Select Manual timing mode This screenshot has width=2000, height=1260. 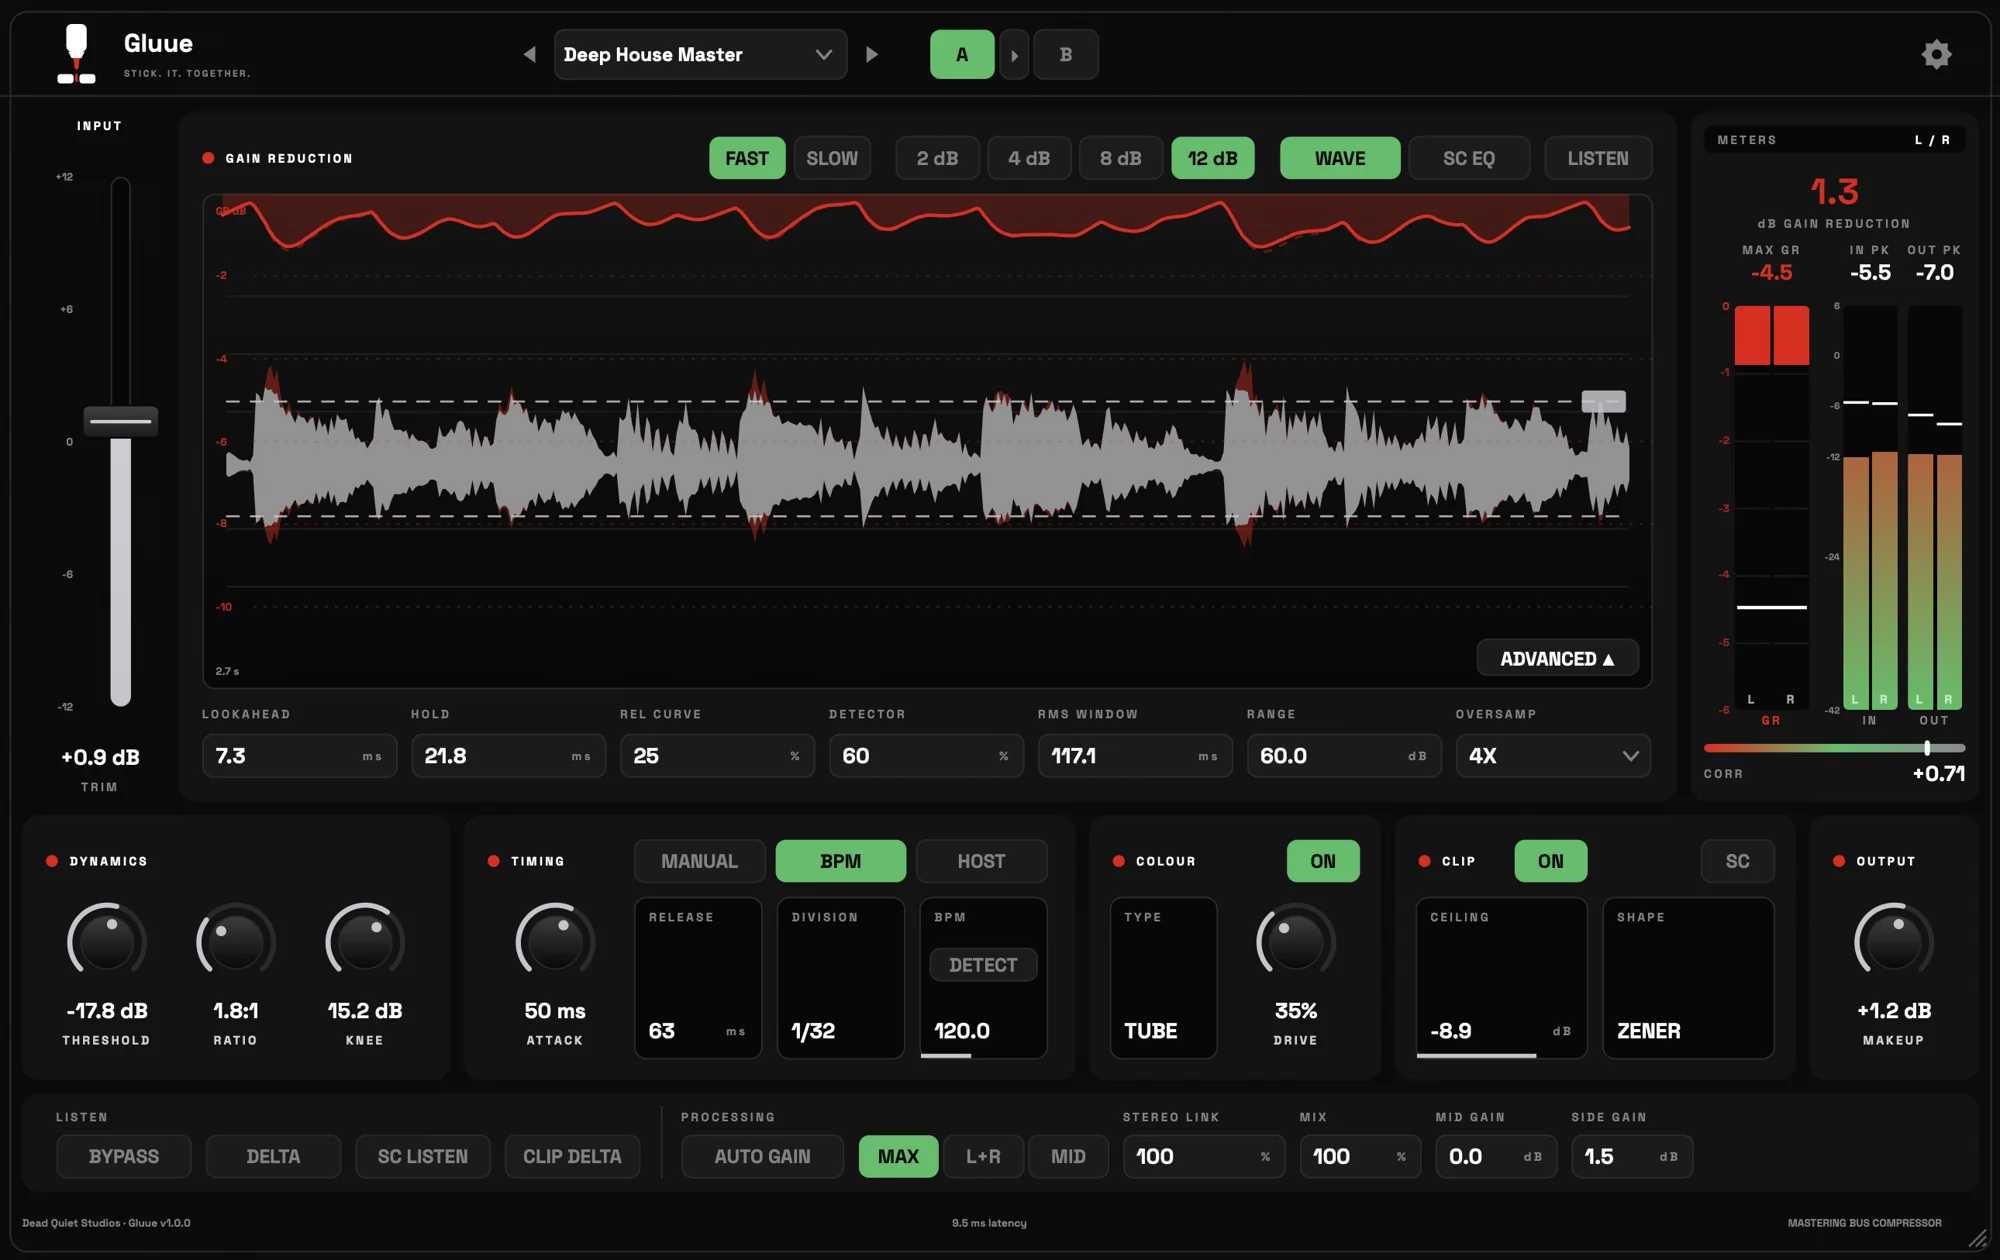coord(699,861)
